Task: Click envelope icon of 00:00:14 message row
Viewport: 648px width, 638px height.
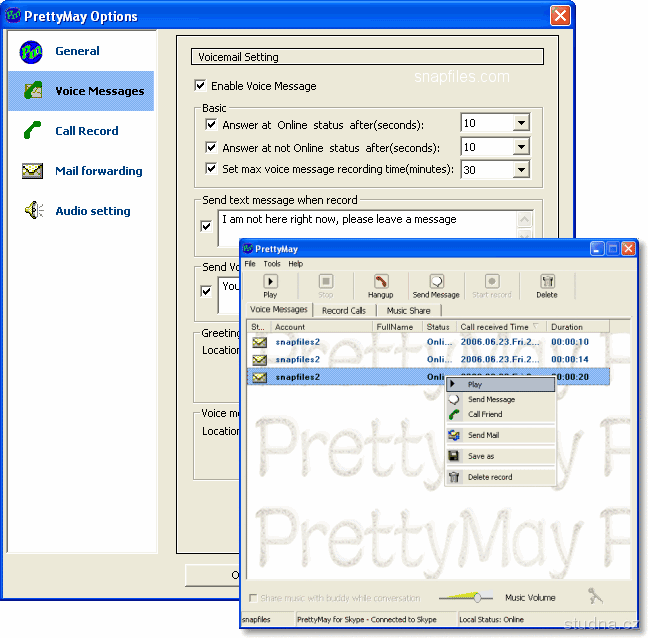Action: [x=260, y=359]
